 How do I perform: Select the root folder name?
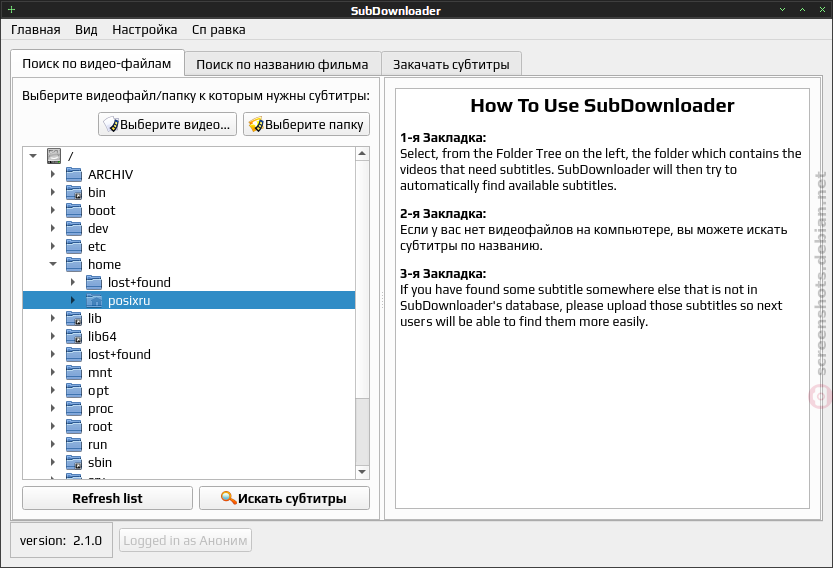[x=100, y=427]
